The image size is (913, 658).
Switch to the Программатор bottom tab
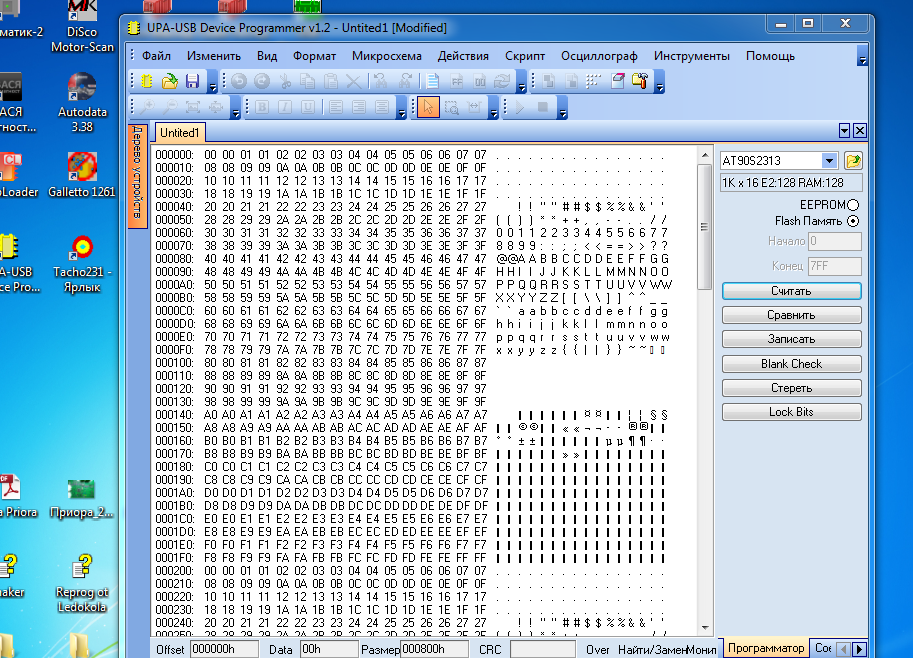click(x=766, y=648)
